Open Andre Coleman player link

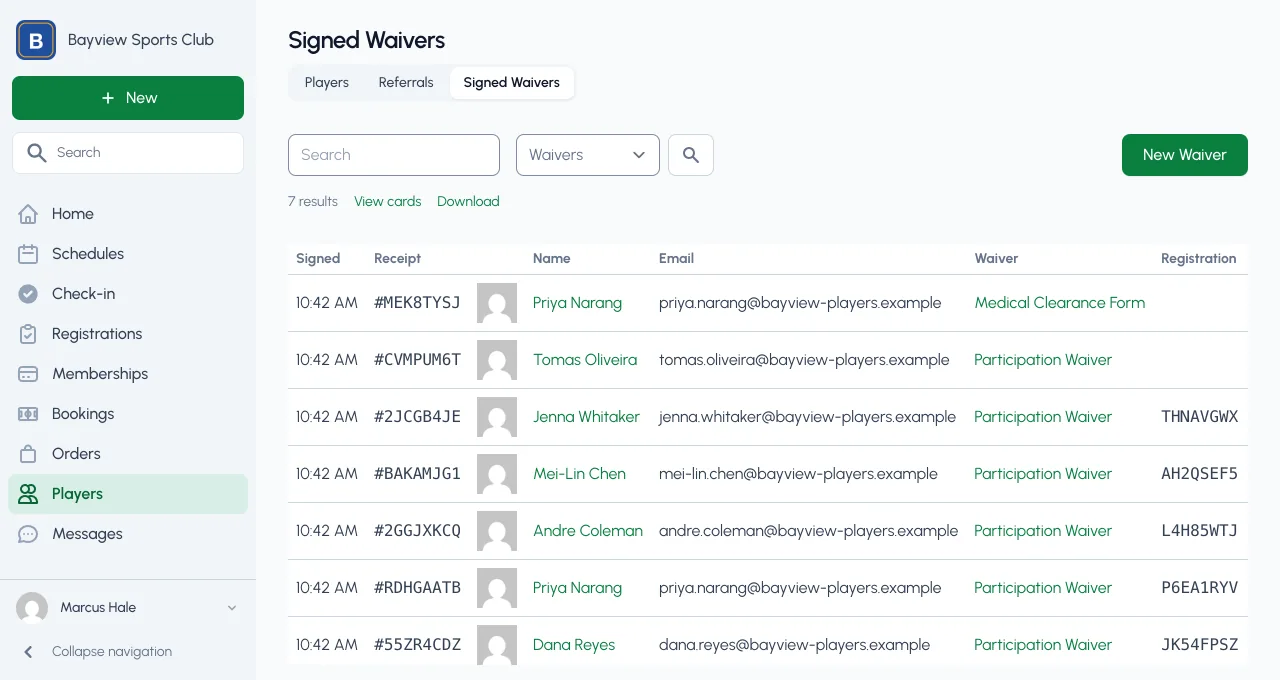(x=588, y=531)
